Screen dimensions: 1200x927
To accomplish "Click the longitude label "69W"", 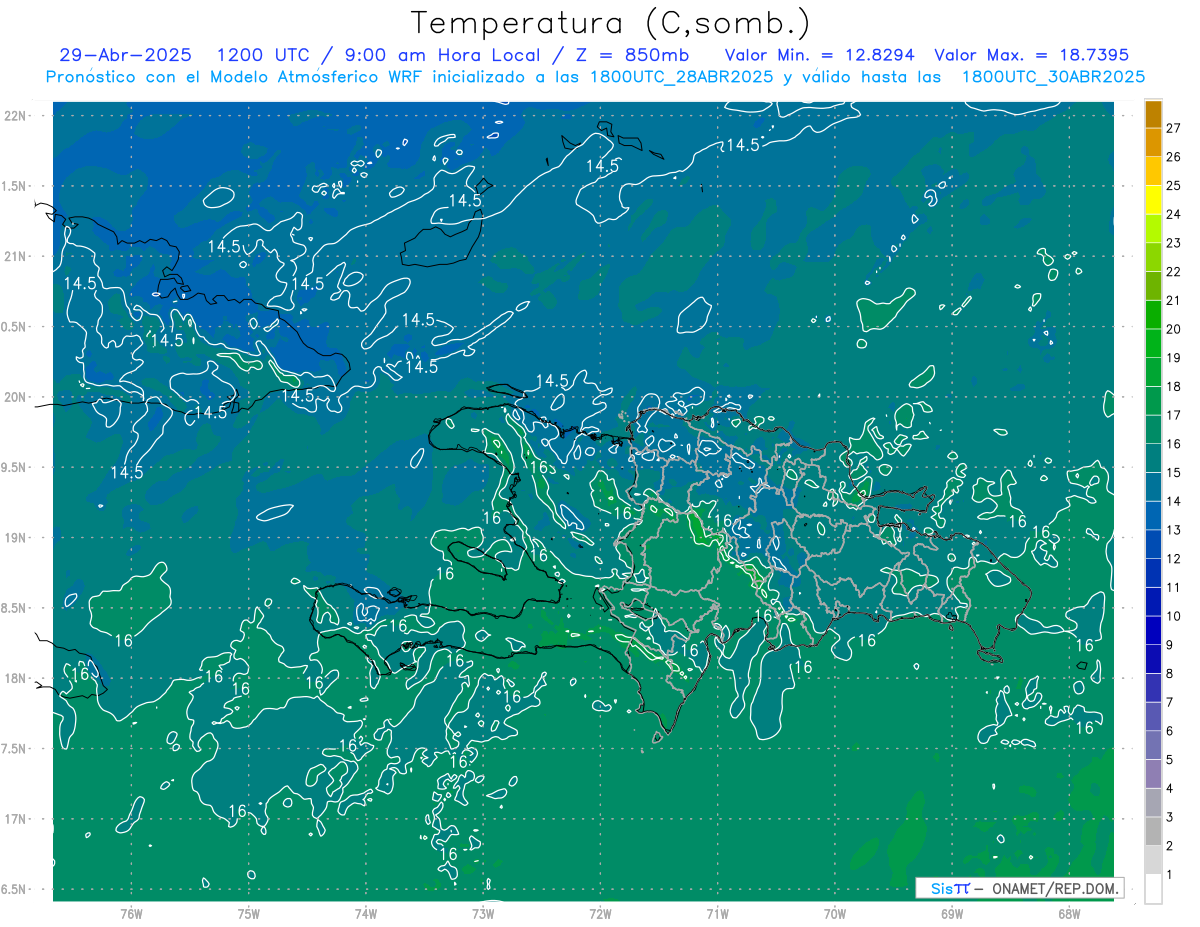I will (952, 914).
